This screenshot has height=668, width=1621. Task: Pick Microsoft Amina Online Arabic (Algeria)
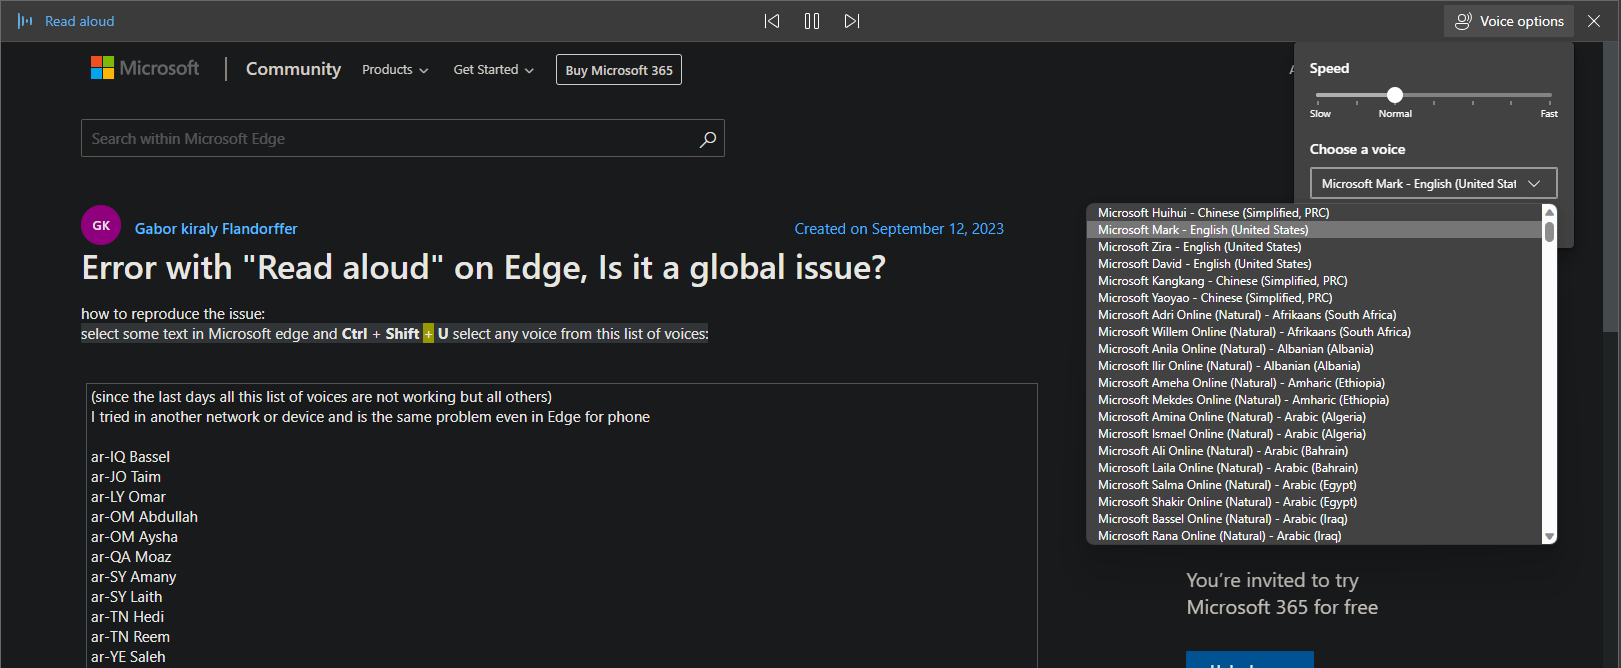point(1316,417)
